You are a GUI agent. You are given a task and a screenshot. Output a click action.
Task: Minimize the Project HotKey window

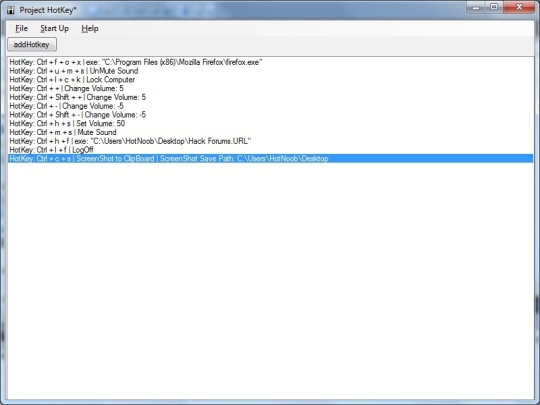coord(476,7)
